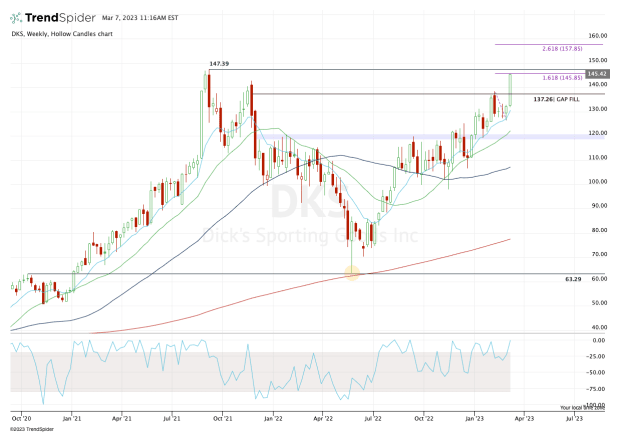Click the 'DKS, Weekly, Hollow Candles chart' label
The image size is (620, 434).
click(x=62, y=34)
